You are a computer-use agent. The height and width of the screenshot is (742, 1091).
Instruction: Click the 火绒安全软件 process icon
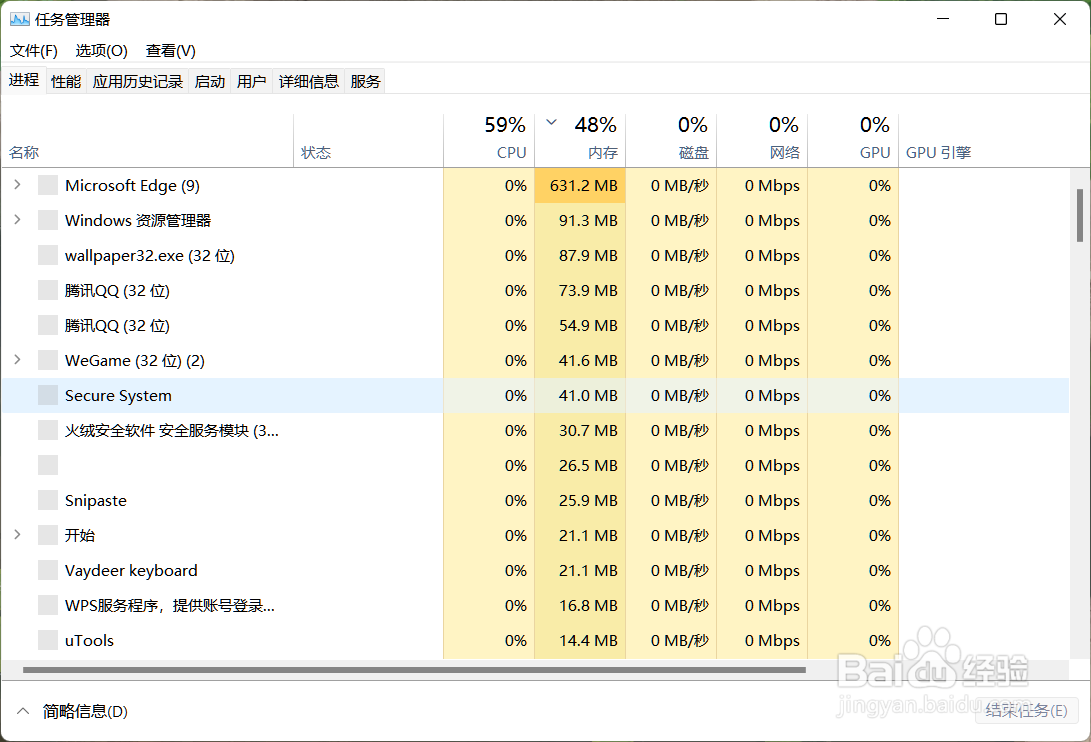48,430
